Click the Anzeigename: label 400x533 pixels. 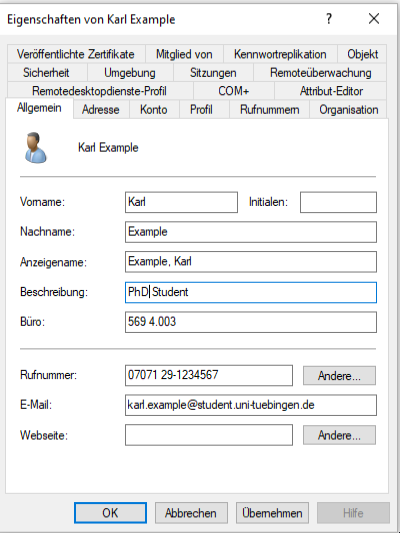tap(53, 262)
